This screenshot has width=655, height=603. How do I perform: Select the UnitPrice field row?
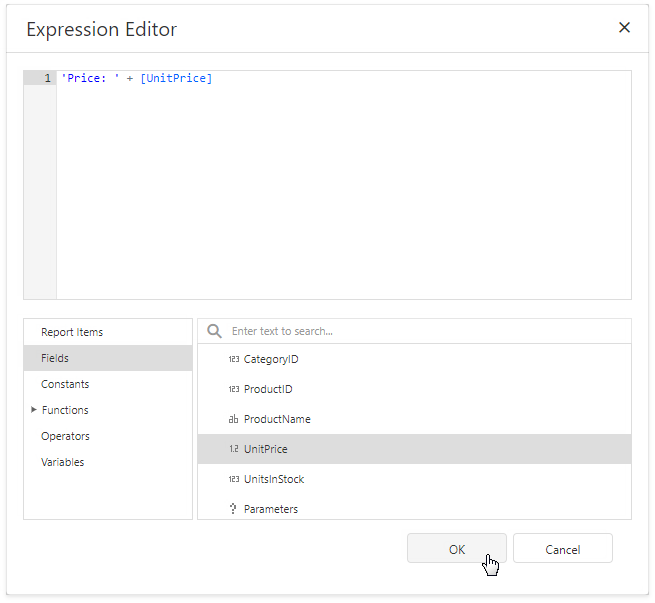tap(414, 449)
